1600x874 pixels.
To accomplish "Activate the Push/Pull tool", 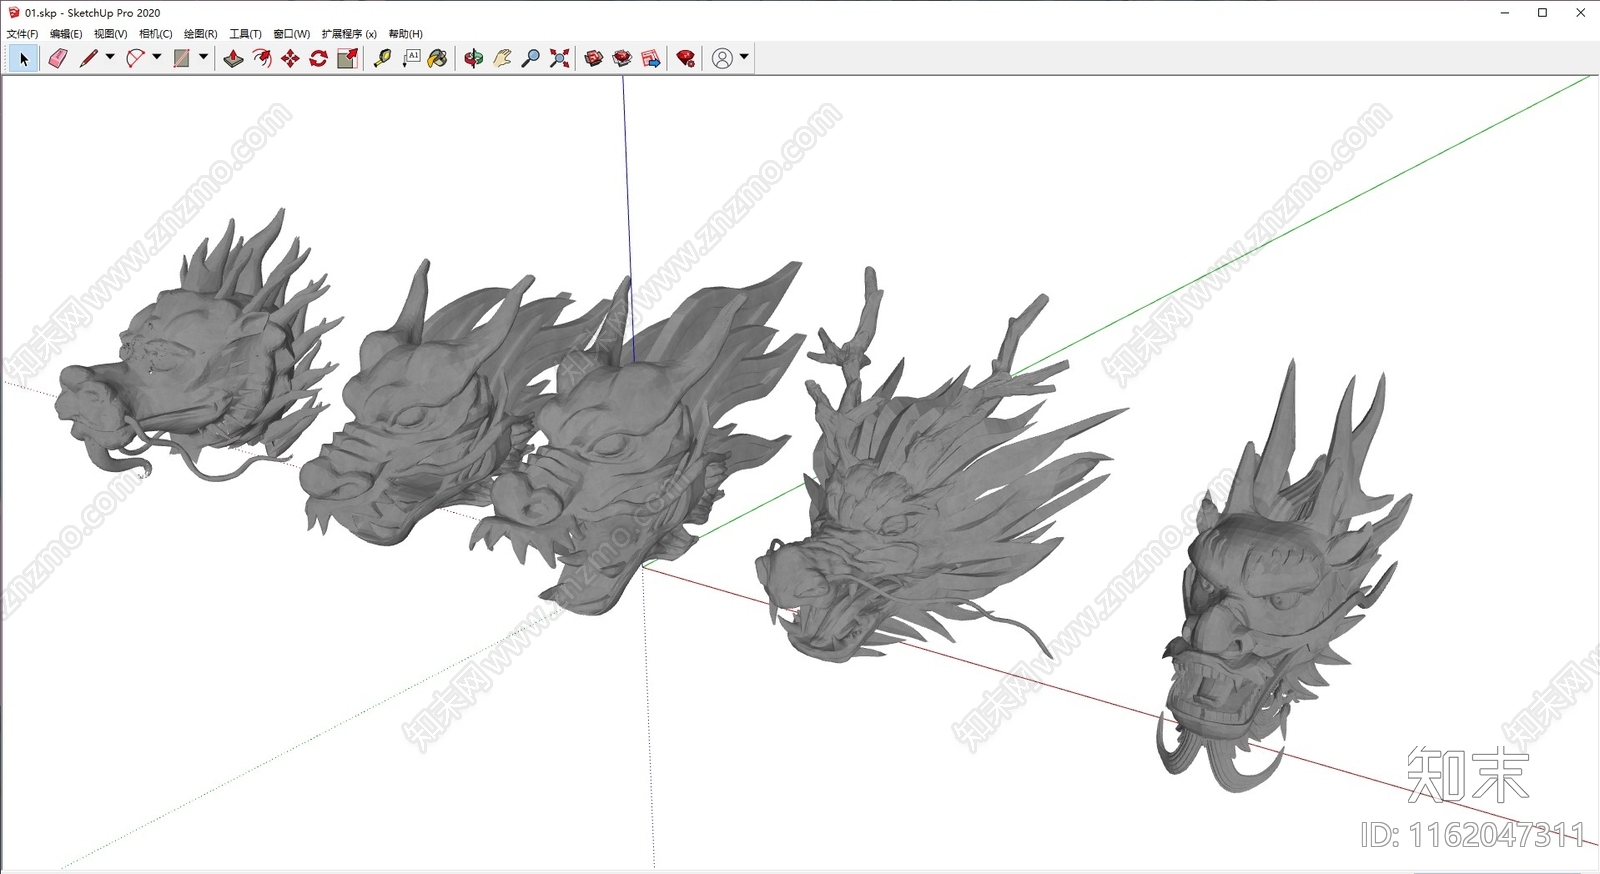I will pos(233,59).
